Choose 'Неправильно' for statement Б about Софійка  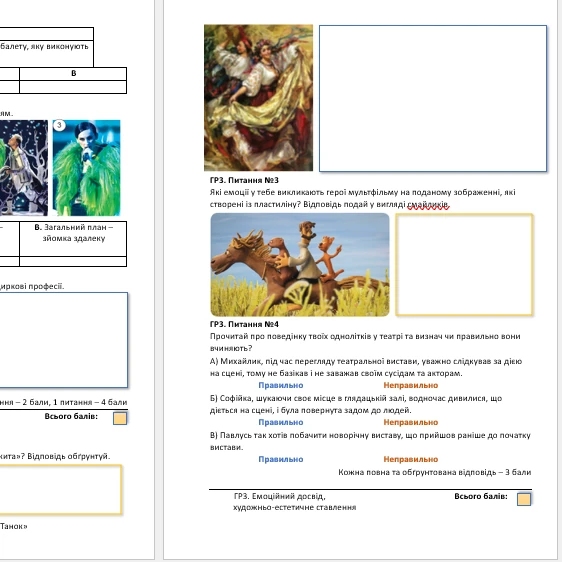pyautogui.click(x=411, y=422)
